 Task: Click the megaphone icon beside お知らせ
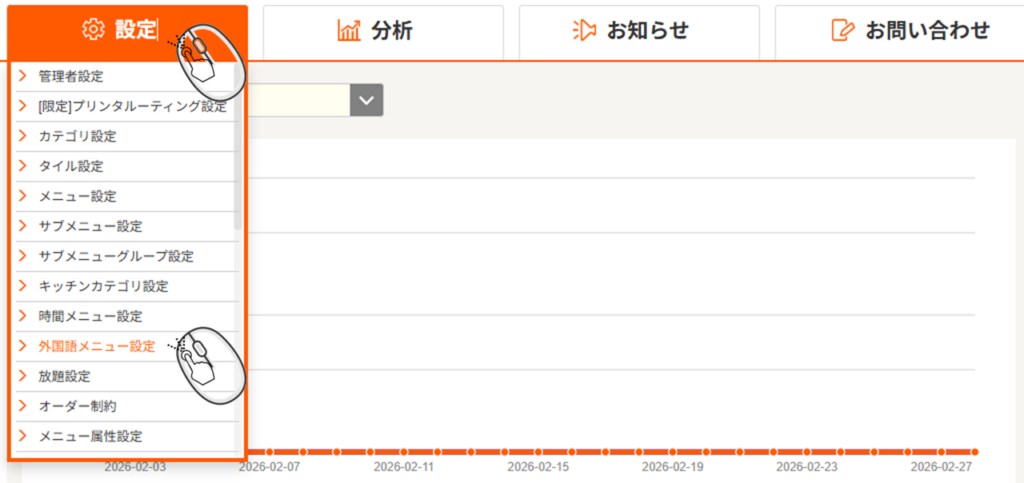(x=584, y=31)
